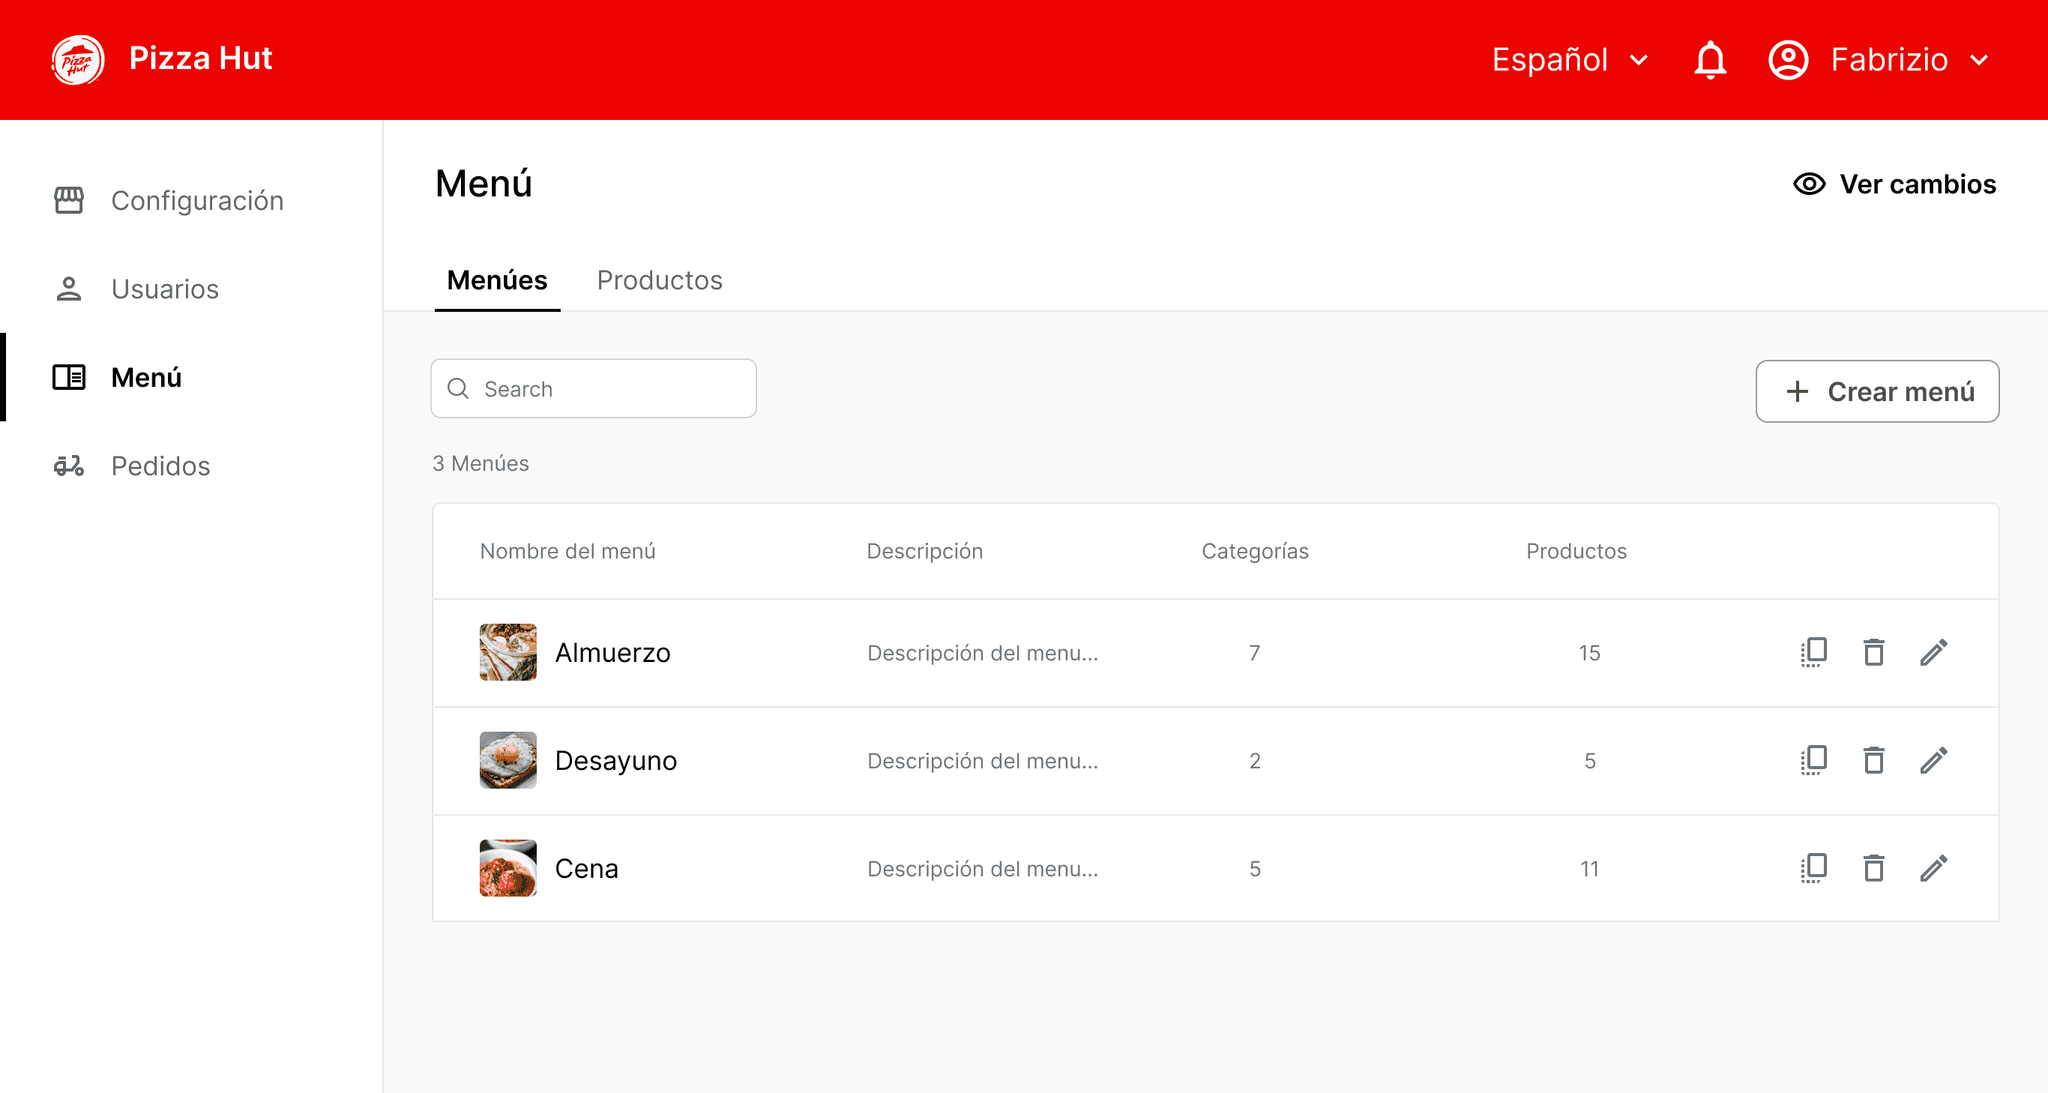Viewport: 2048px width, 1093px height.
Task: Click the user profile avatar icon
Action: pyautogui.click(x=1788, y=60)
